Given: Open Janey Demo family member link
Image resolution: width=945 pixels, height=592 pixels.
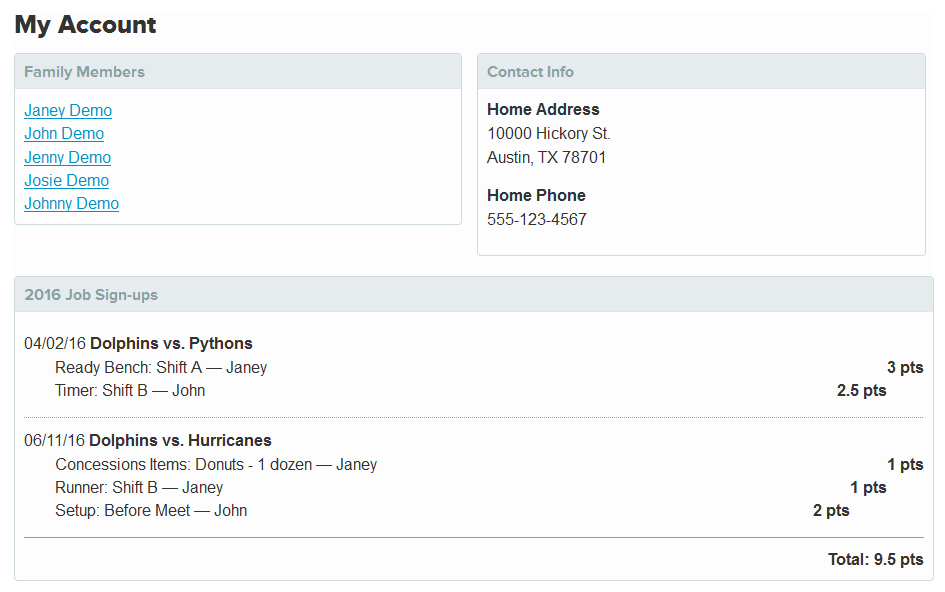Looking at the screenshot, I should 68,111.
